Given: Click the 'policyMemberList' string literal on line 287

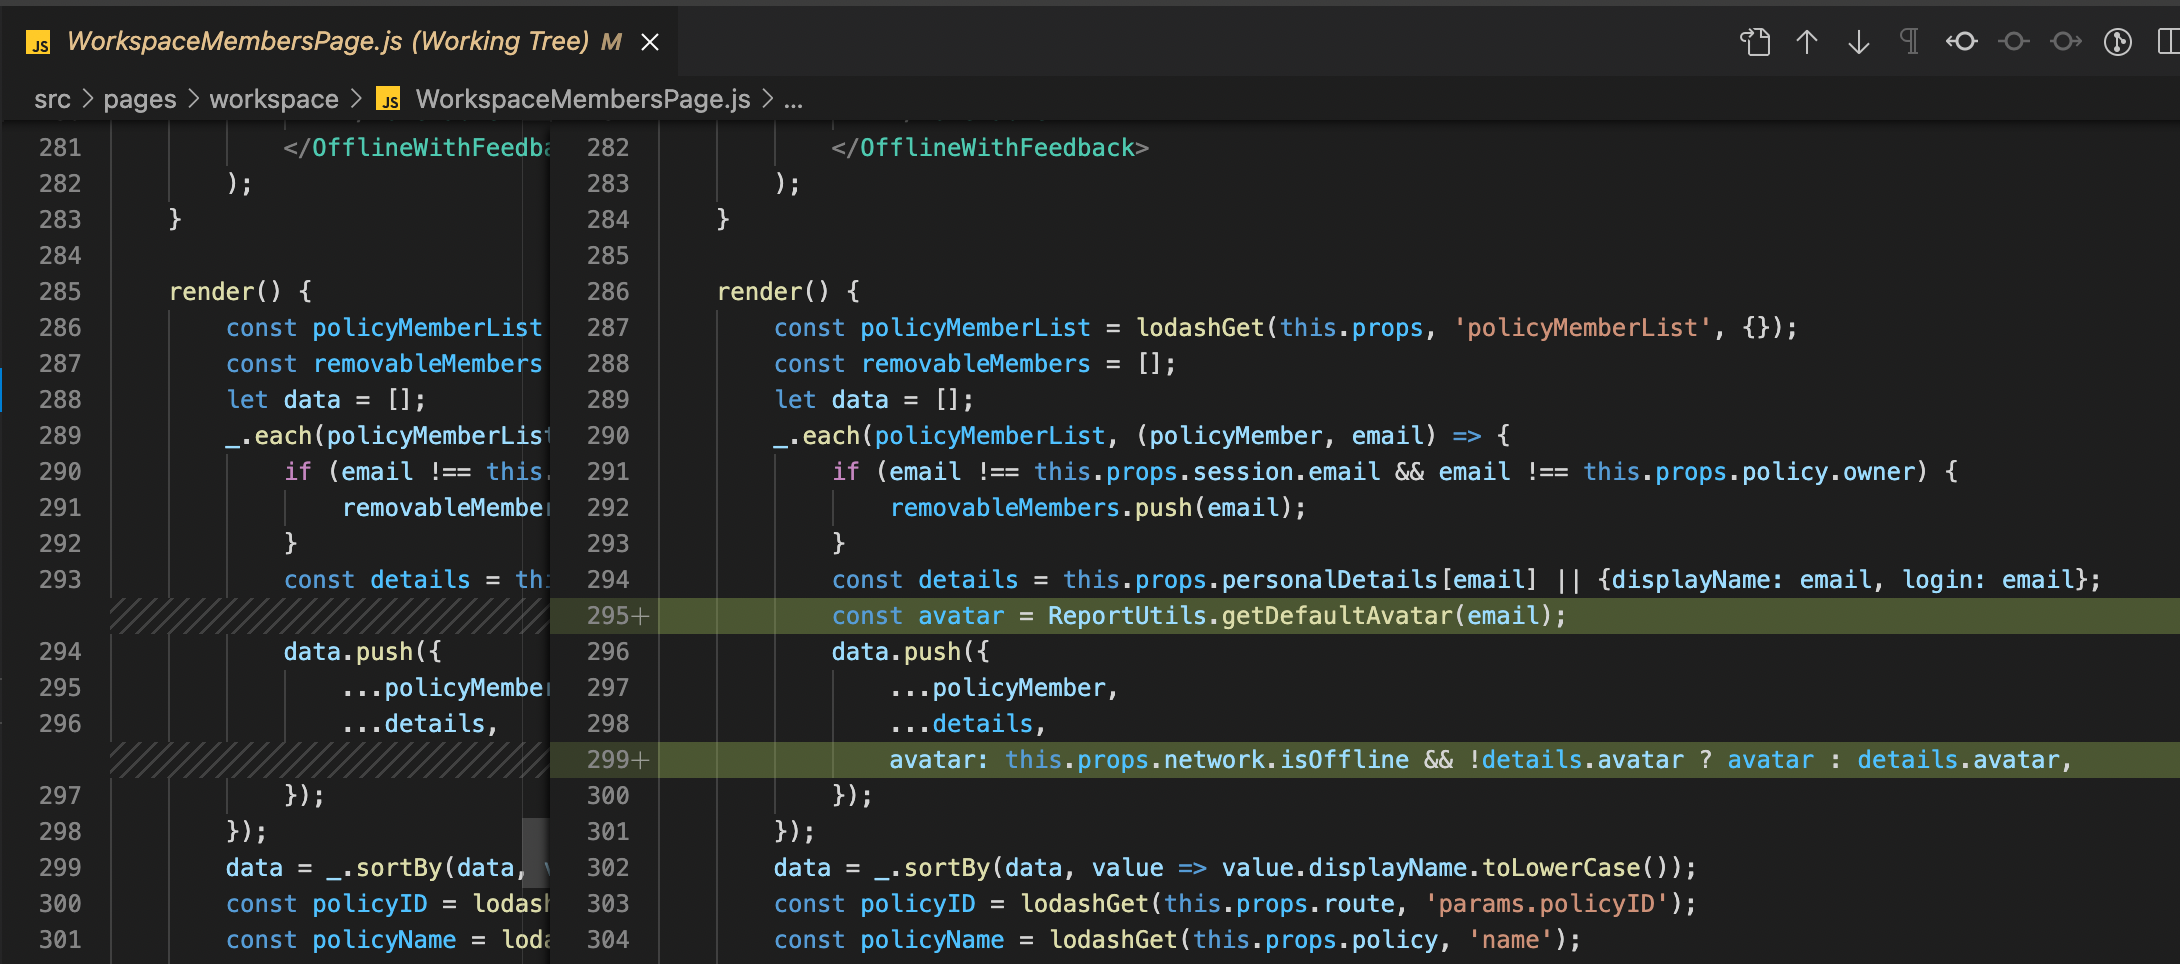Looking at the screenshot, I should (1582, 328).
